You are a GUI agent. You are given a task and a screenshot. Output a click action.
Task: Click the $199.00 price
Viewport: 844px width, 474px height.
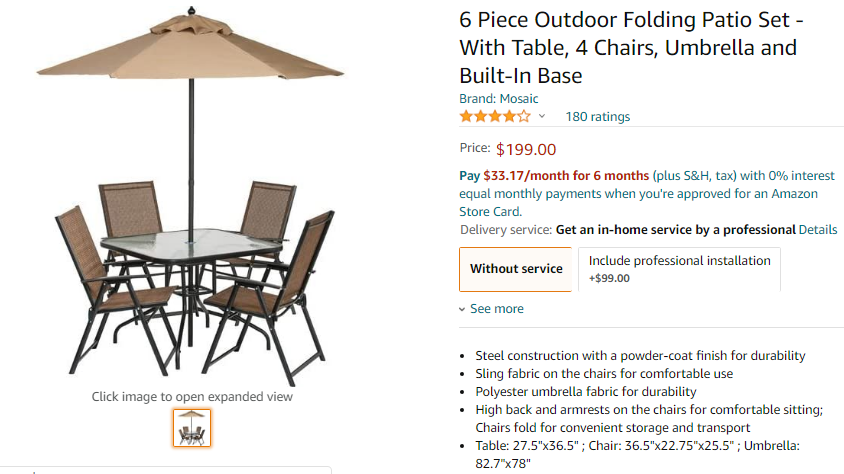click(526, 150)
